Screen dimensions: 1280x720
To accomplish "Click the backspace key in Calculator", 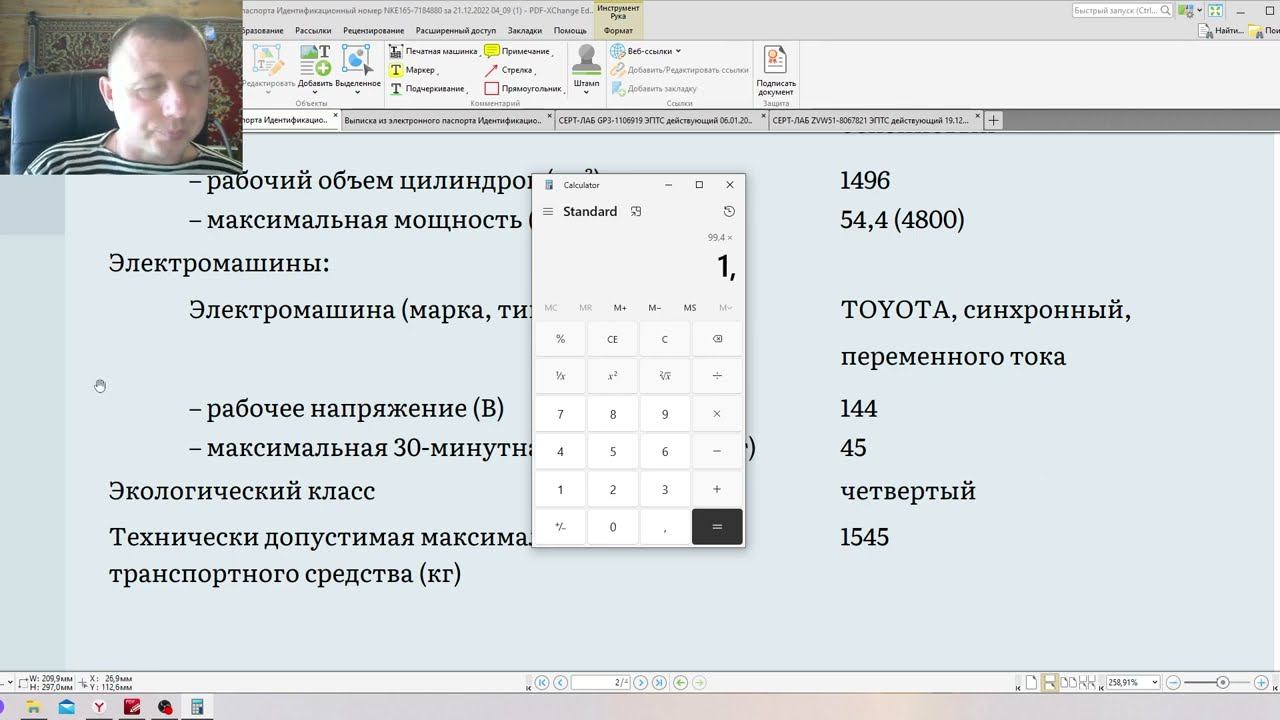I will coord(717,339).
